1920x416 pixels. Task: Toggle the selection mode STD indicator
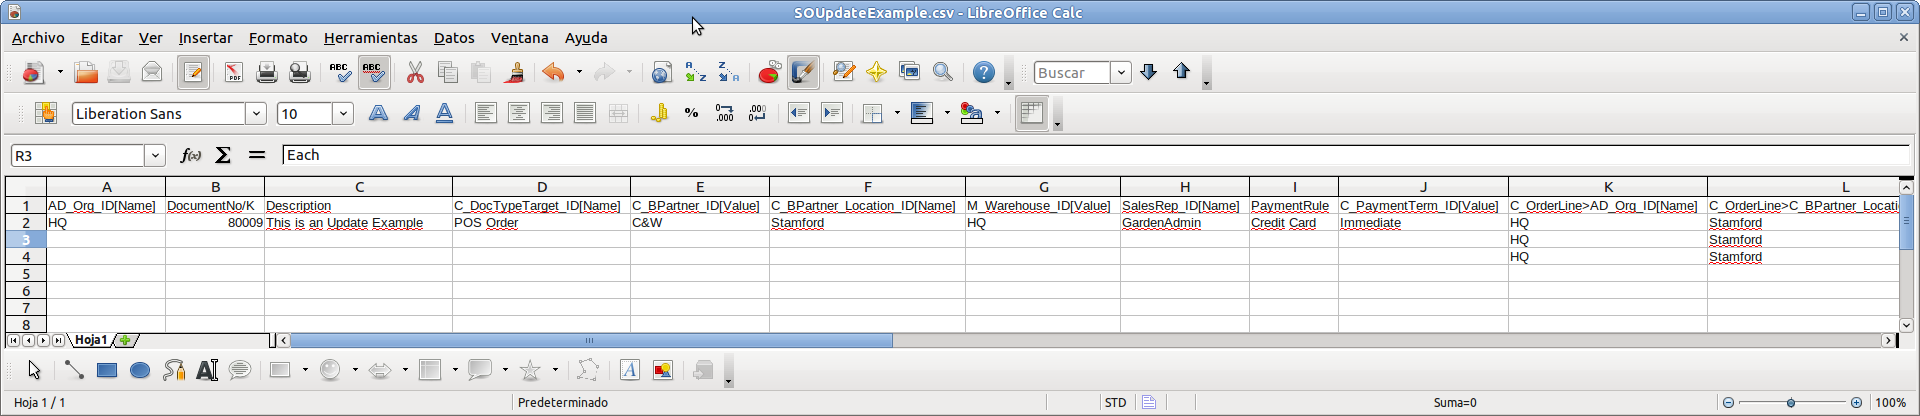pyautogui.click(x=1115, y=402)
